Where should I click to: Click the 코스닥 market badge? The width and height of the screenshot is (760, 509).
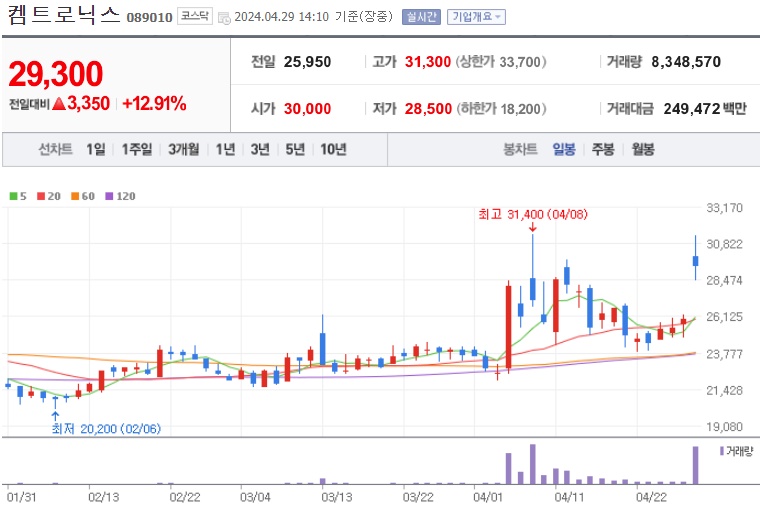click(195, 16)
